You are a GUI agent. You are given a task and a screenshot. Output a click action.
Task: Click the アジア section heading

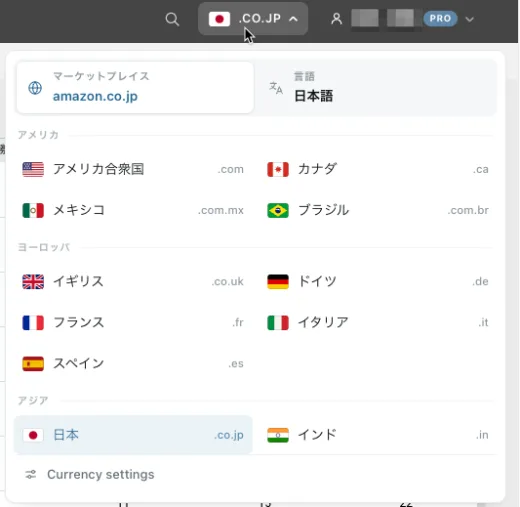(x=33, y=400)
